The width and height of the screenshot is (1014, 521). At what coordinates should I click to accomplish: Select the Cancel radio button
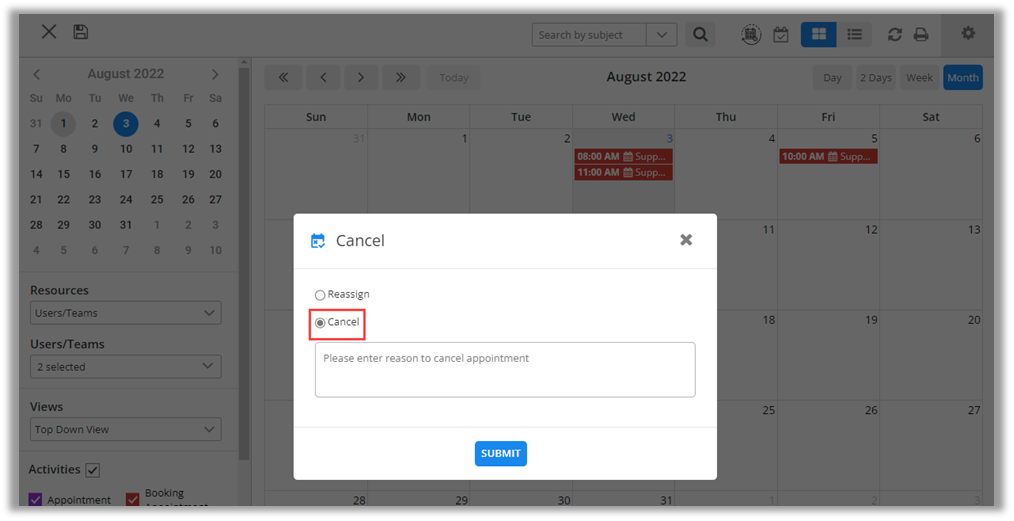coord(320,323)
